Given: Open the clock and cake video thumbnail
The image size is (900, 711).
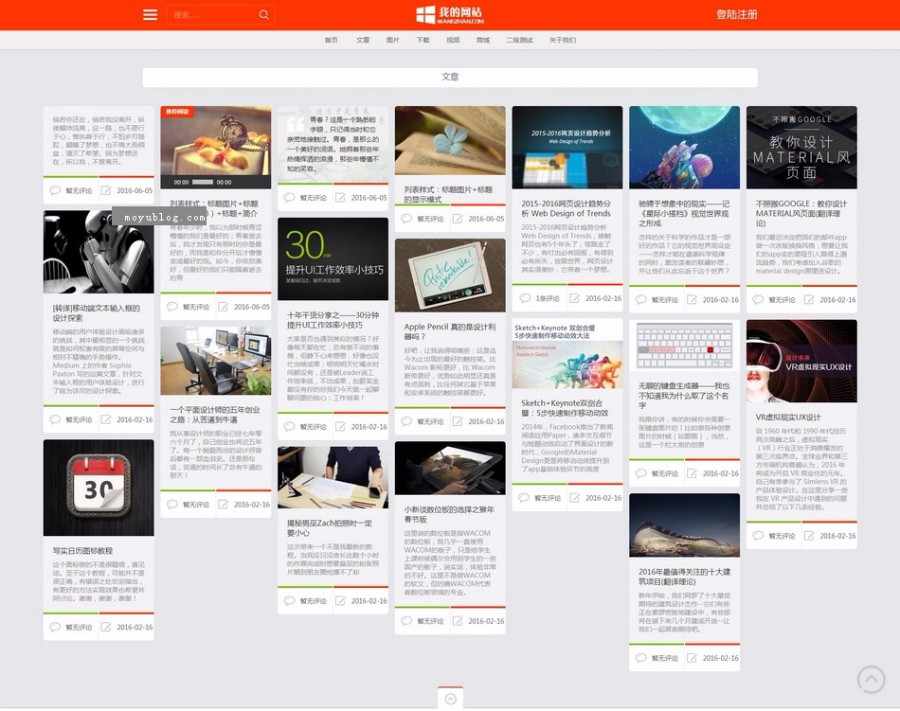Looking at the screenshot, I should [216, 147].
